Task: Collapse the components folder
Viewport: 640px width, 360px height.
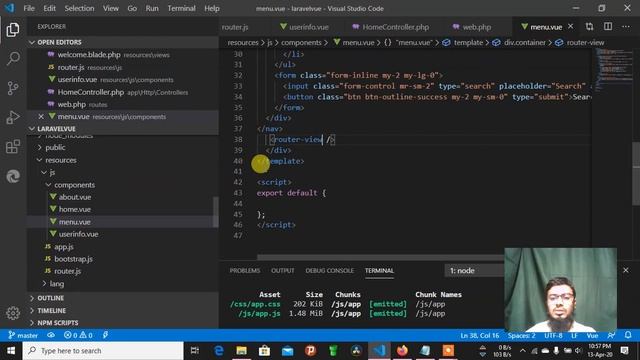Action: point(74,185)
